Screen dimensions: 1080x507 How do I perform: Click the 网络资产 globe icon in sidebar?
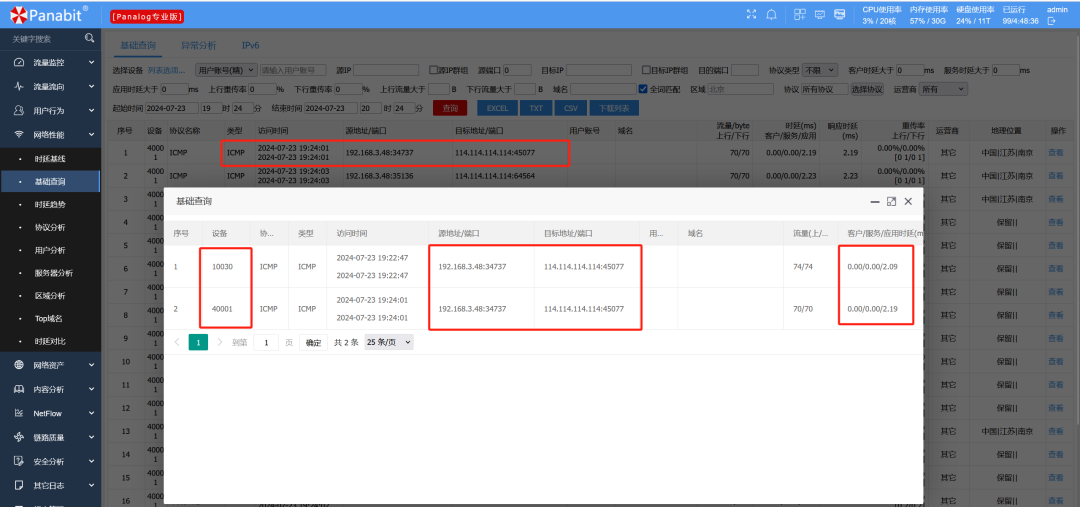19,365
